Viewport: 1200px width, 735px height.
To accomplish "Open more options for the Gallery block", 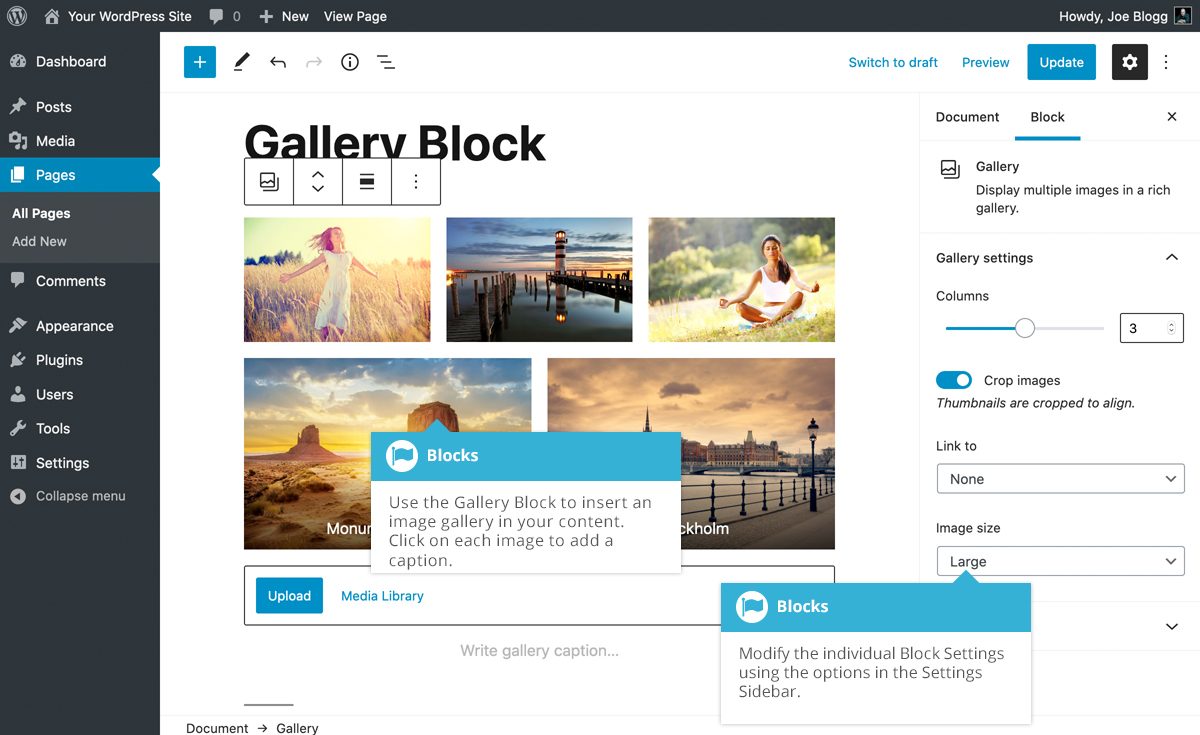I will [x=416, y=181].
